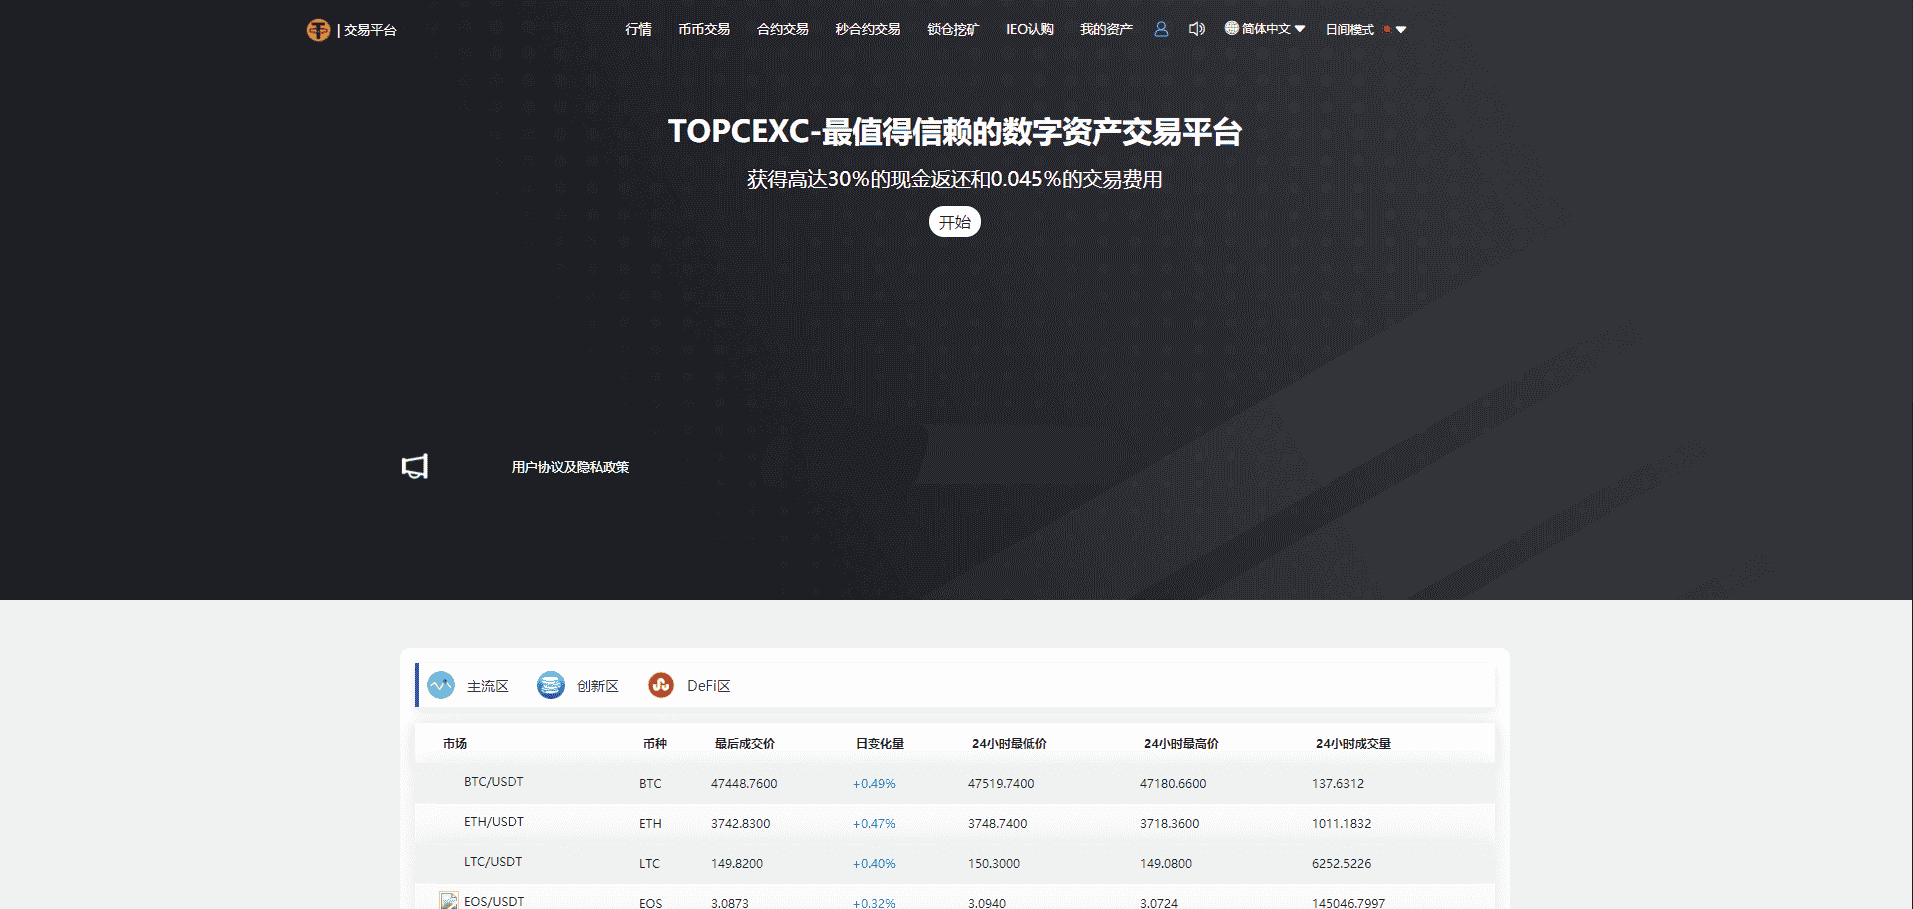Open the 合约交易 contract trading menu
The width and height of the screenshot is (1913, 909).
[x=782, y=29]
